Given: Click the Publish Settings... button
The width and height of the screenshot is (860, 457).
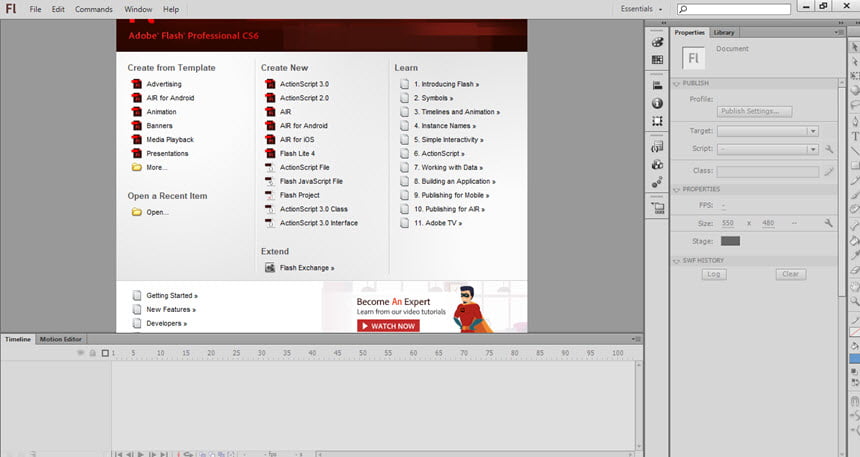Looking at the screenshot, I should (x=754, y=111).
